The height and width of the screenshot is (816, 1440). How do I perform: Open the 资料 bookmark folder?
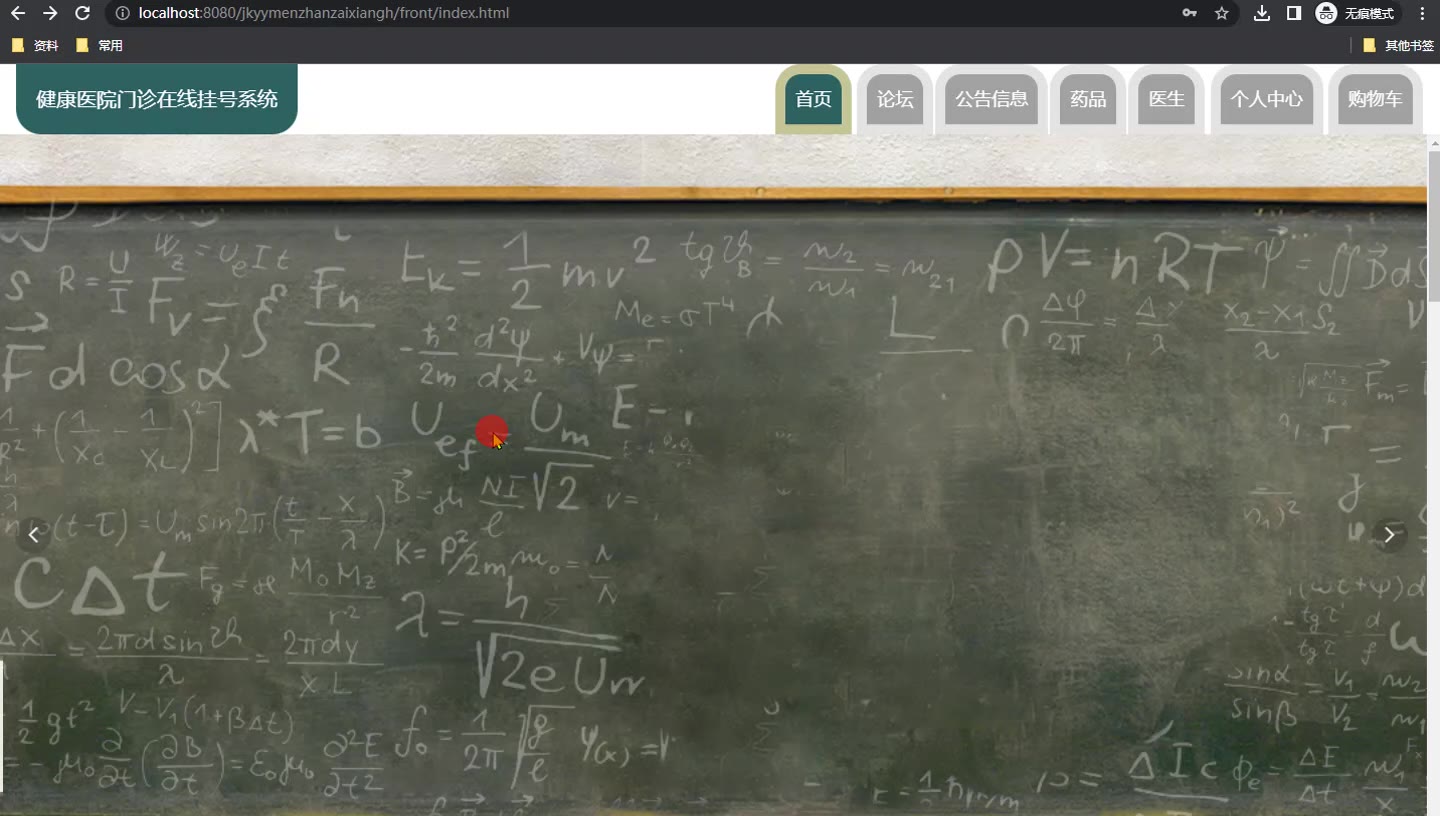click(35, 45)
